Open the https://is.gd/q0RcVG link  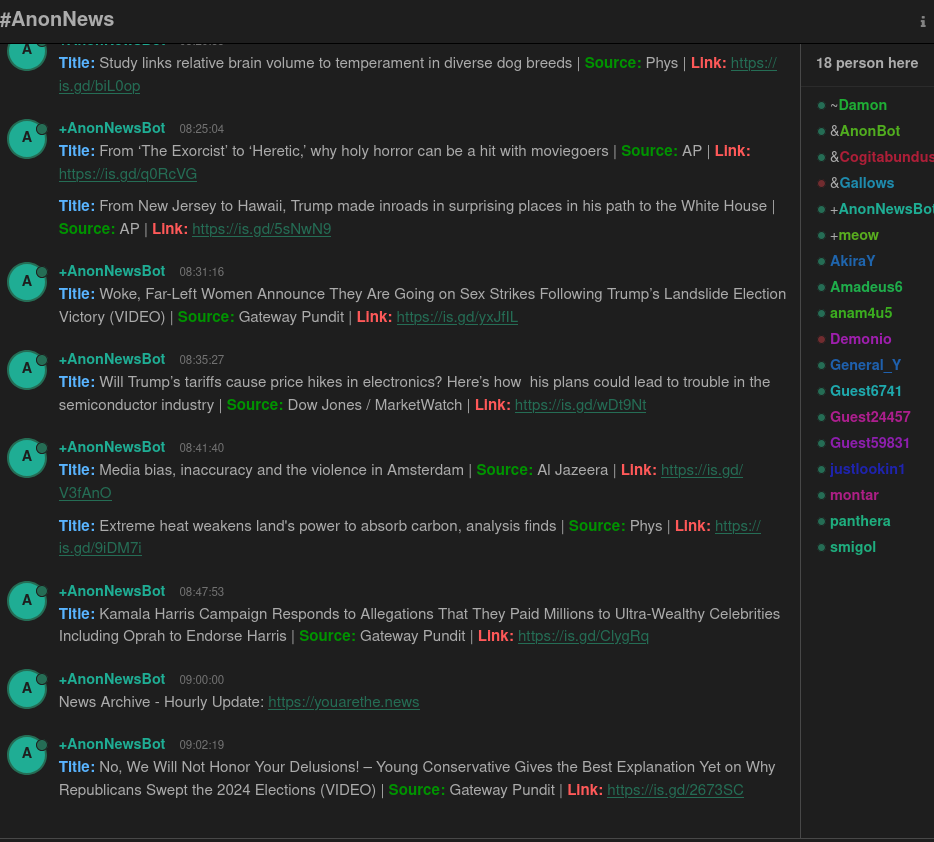(127, 174)
